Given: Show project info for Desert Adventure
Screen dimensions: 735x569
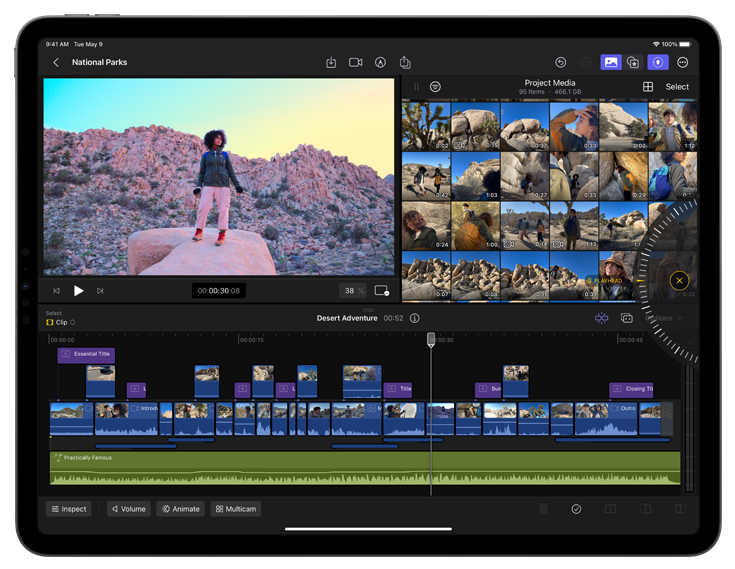Looking at the screenshot, I should [415, 318].
